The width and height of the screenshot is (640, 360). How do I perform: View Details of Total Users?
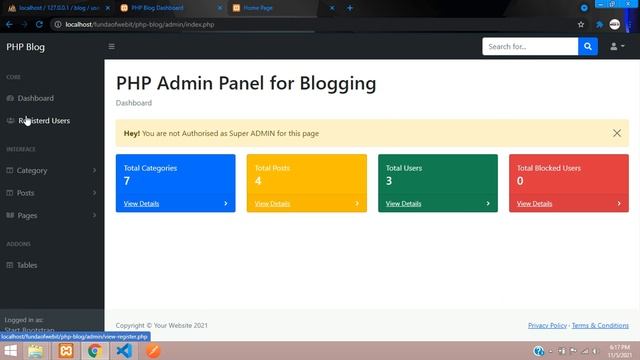[403, 203]
